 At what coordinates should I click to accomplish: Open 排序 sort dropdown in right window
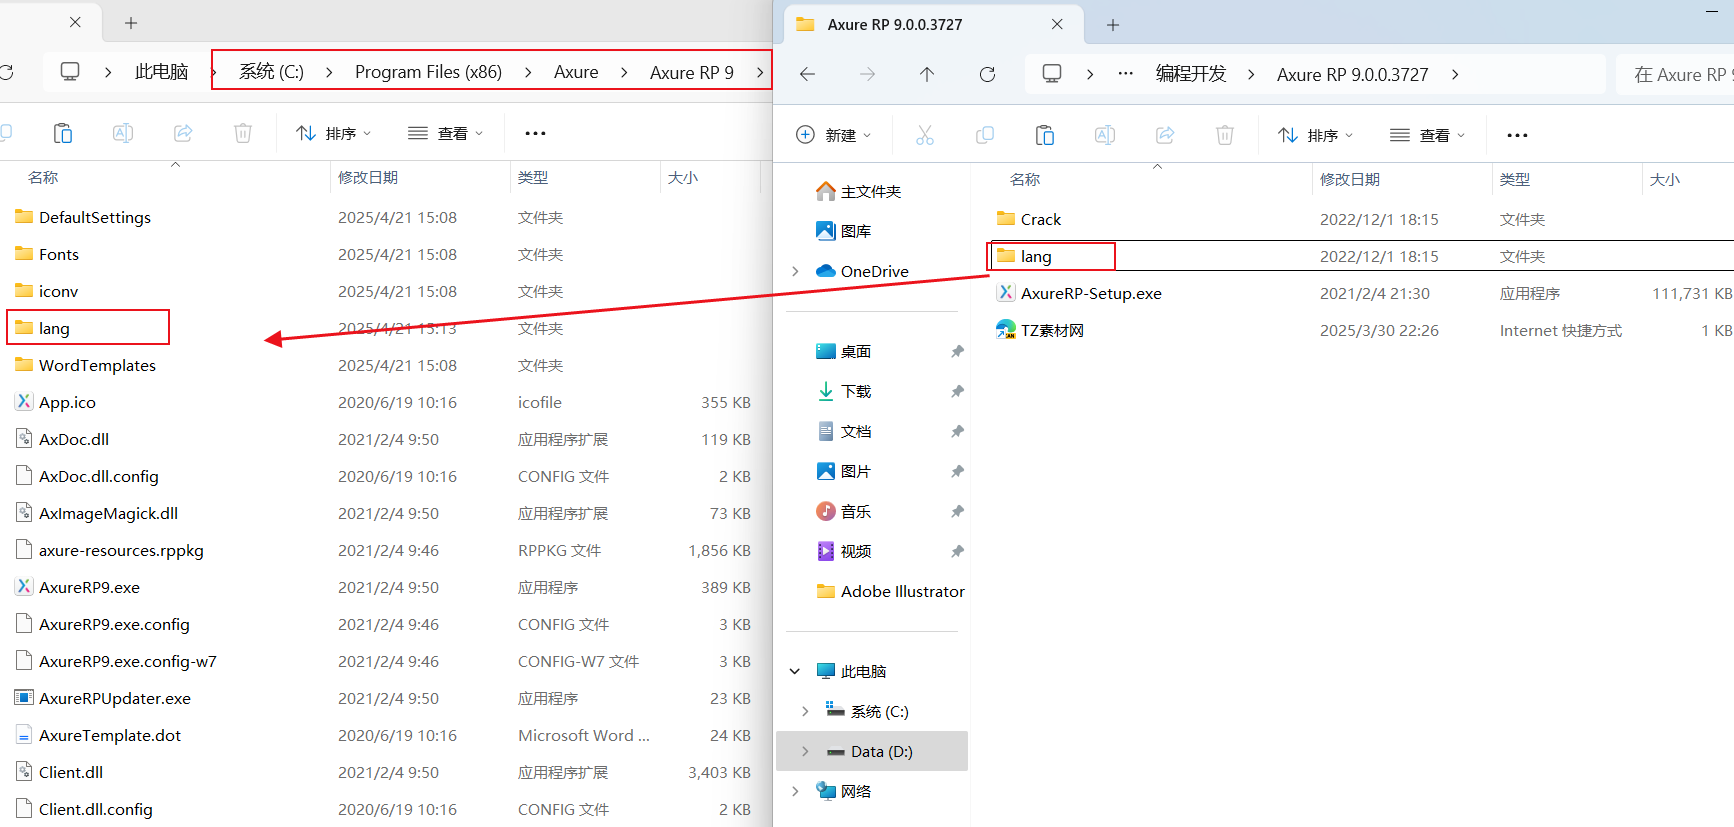(x=1316, y=135)
